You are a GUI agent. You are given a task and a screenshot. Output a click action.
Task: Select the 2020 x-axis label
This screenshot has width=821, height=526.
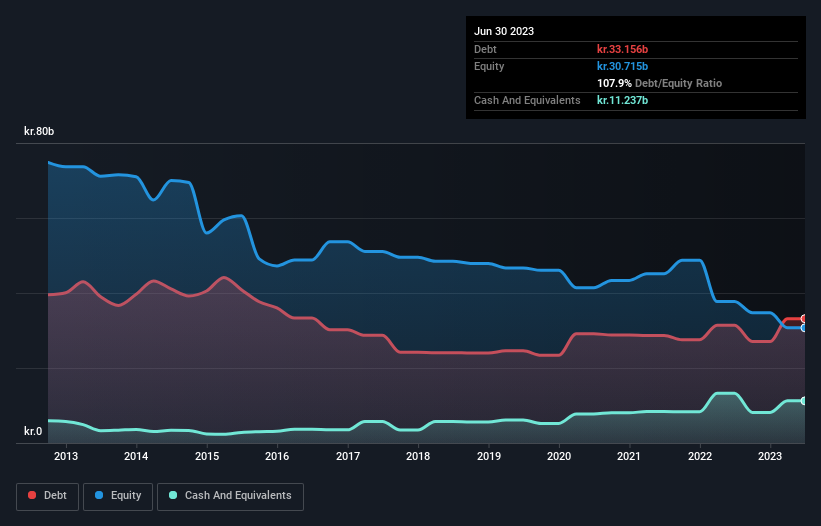tap(559, 456)
